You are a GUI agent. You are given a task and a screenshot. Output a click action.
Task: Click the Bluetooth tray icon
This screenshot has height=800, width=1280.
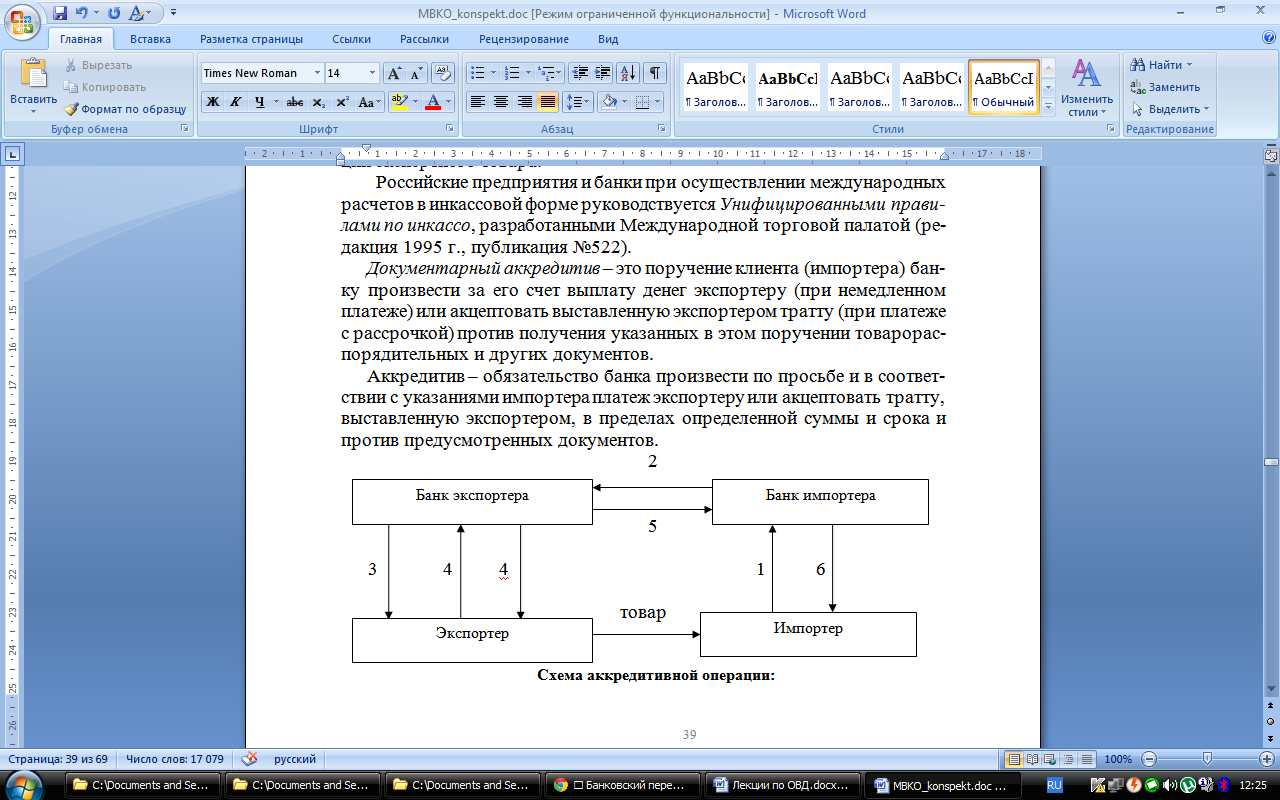click(1223, 786)
